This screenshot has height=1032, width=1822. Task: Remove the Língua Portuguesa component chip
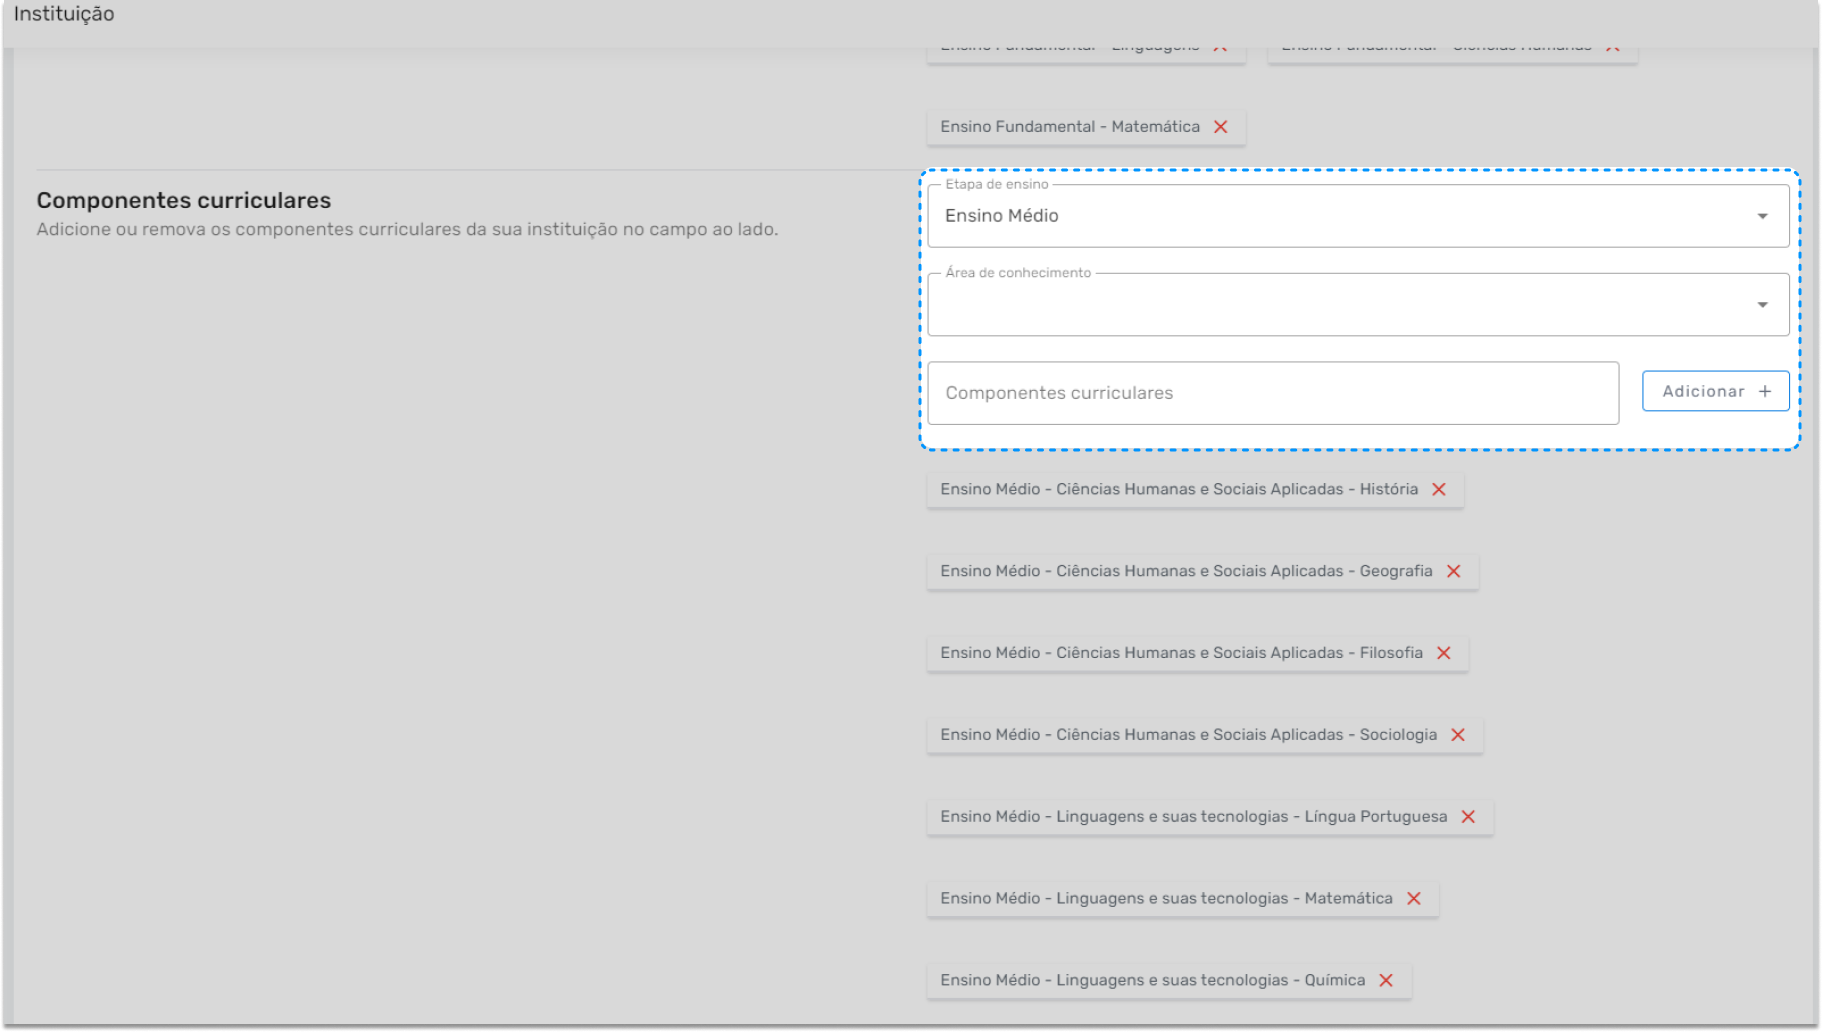pyautogui.click(x=1468, y=817)
